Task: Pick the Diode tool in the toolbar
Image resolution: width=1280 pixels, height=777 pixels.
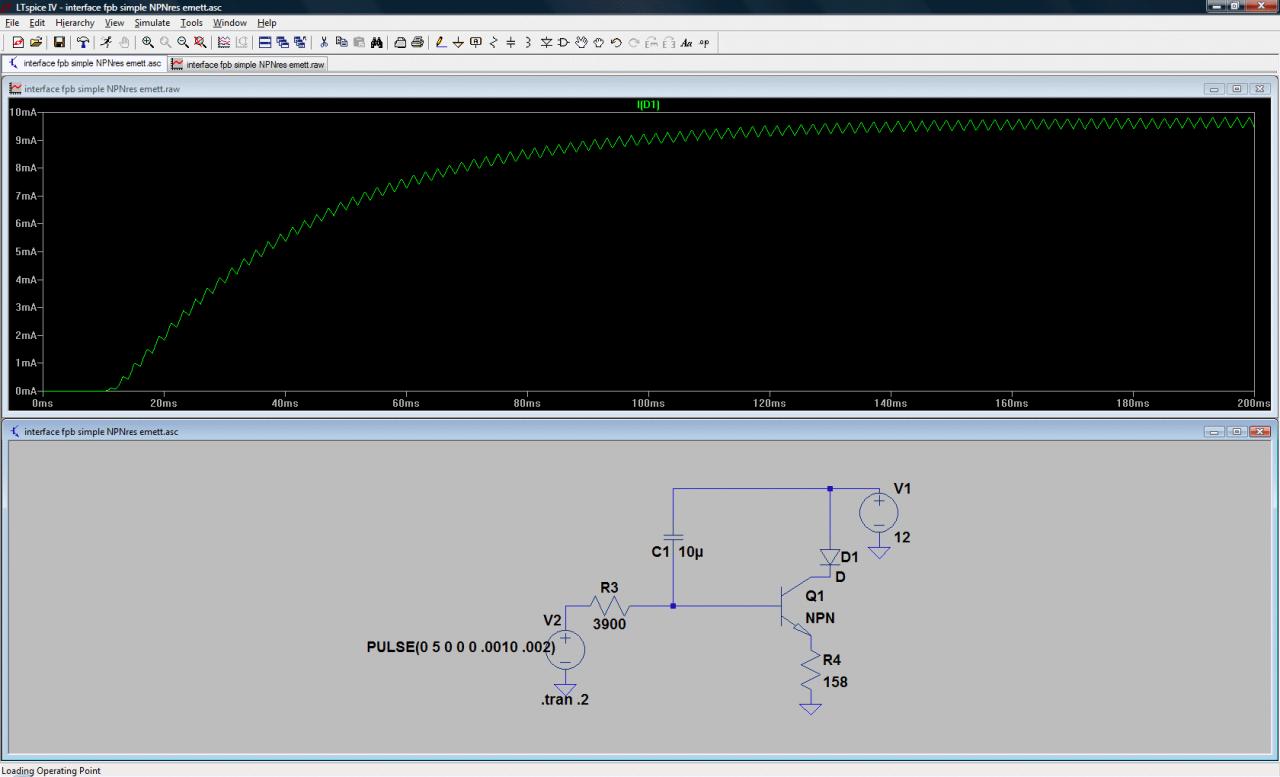Action: pos(547,42)
